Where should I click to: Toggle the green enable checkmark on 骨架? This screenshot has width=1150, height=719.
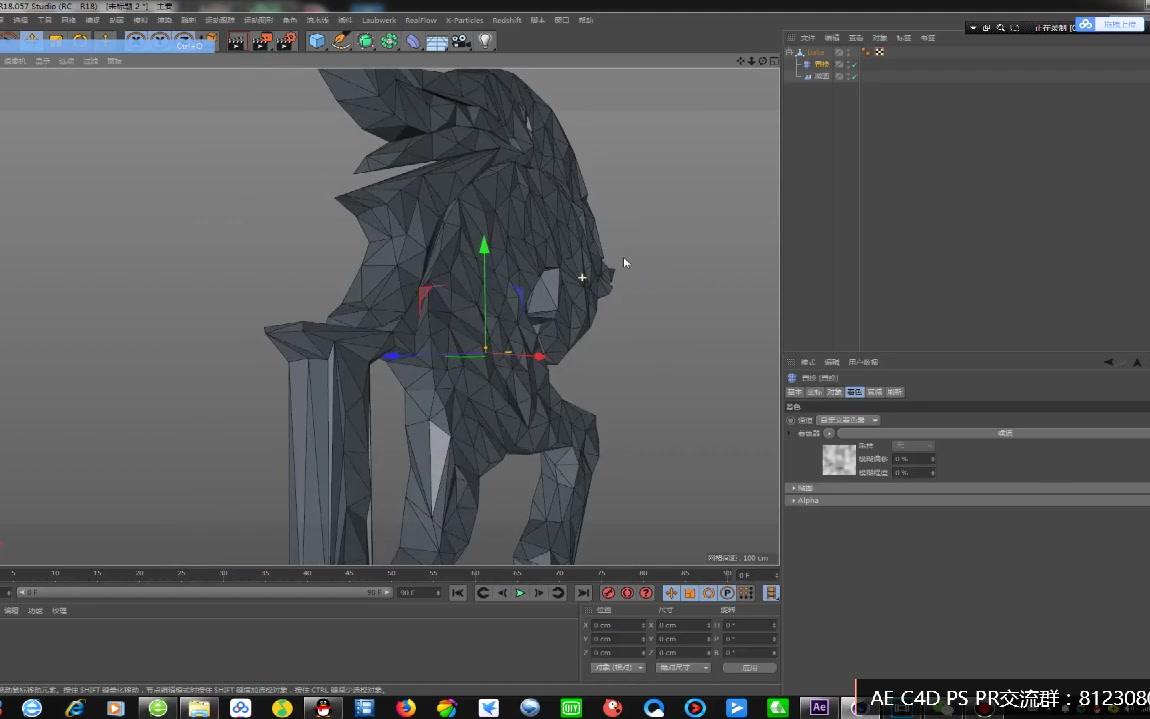853,64
